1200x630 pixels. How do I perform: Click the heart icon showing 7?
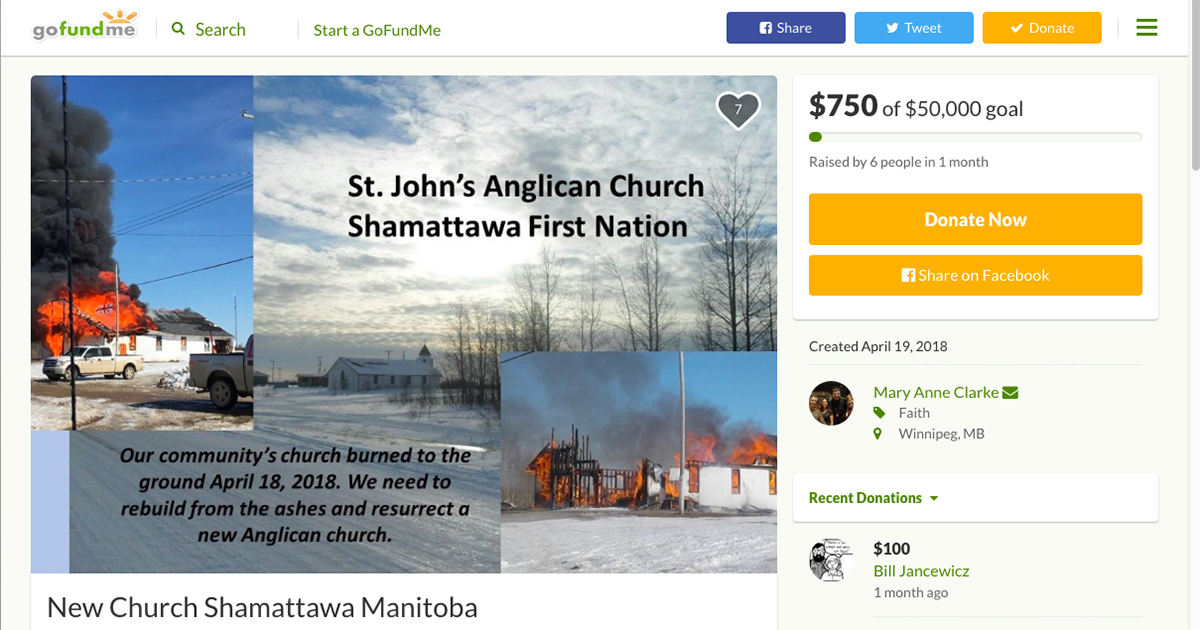tap(738, 110)
